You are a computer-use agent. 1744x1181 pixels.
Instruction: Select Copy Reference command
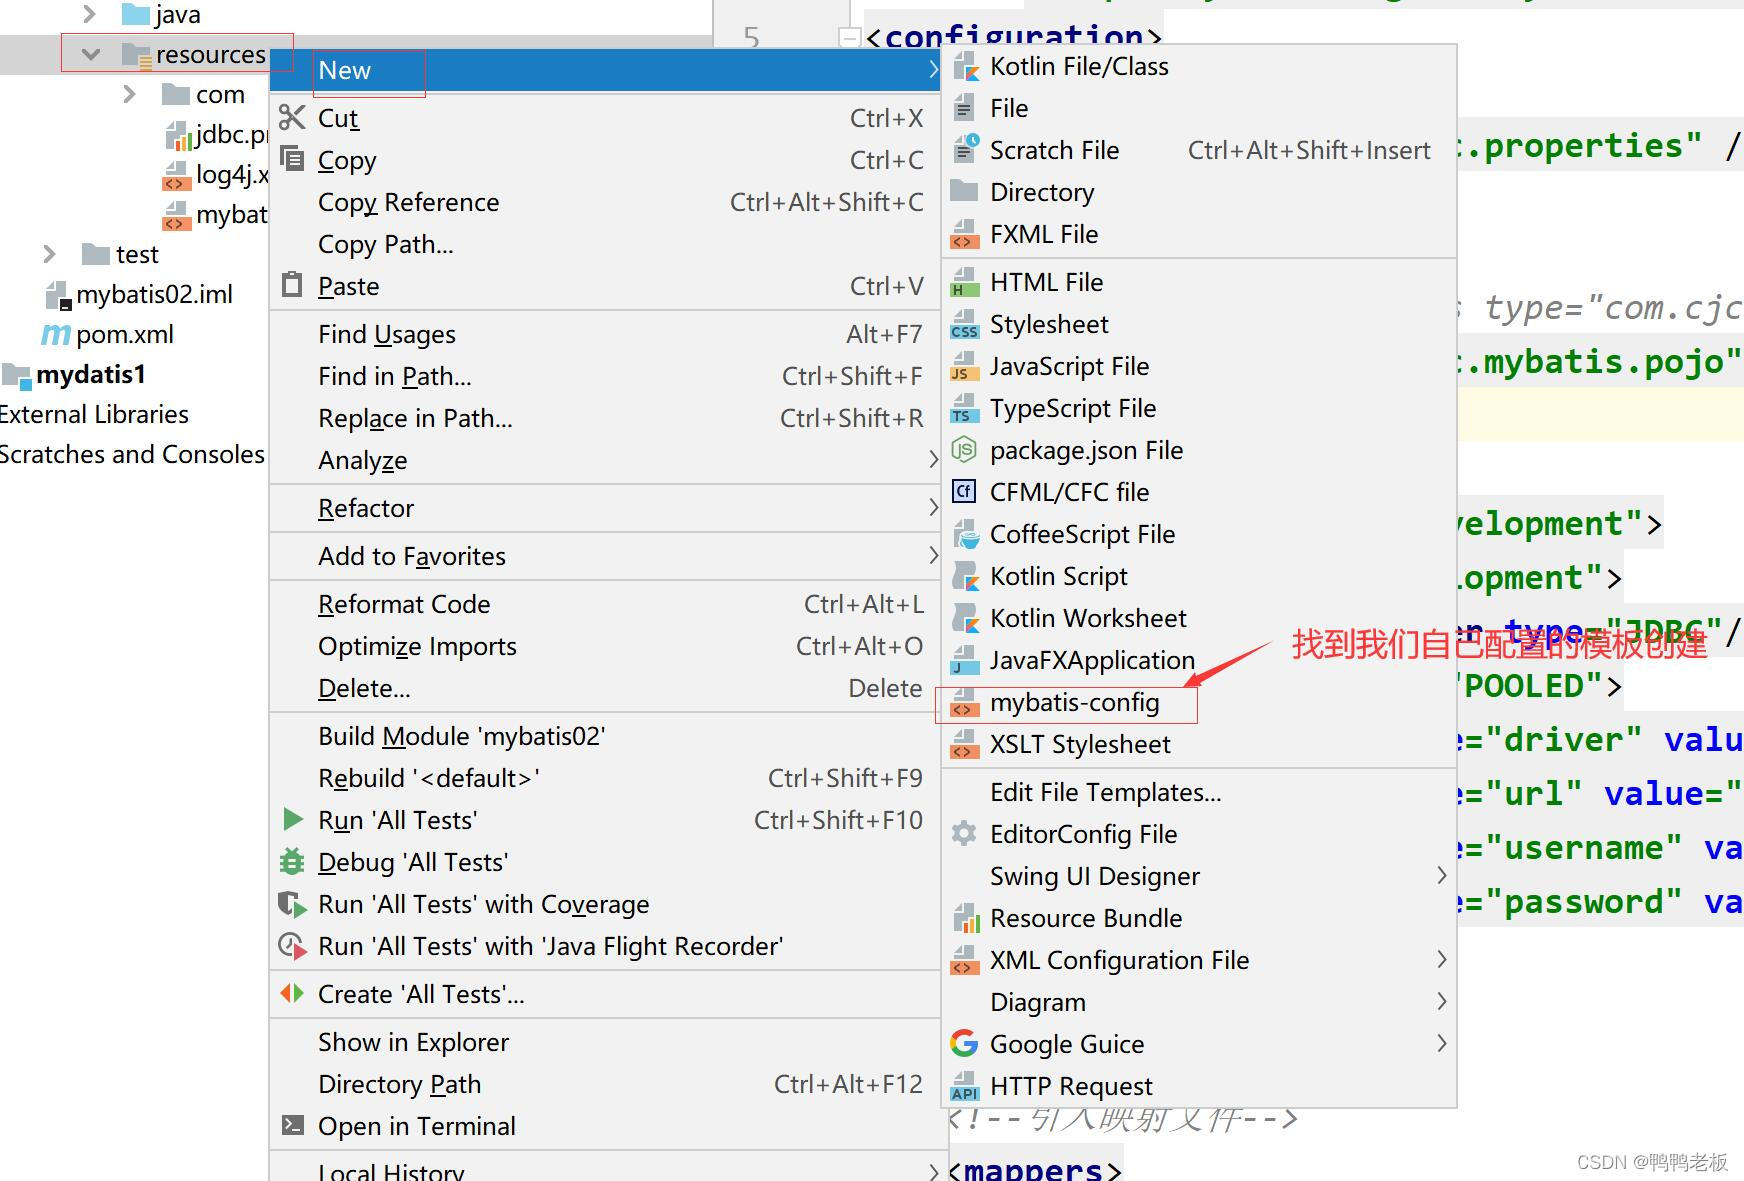[408, 202]
